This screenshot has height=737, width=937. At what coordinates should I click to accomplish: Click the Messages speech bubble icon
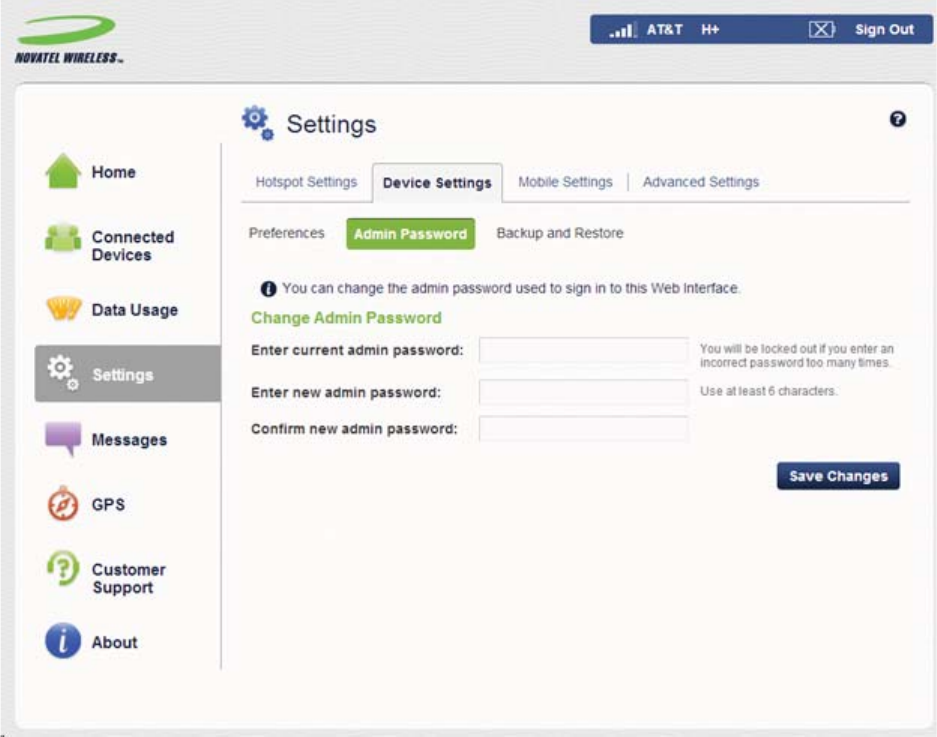(x=63, y=439)
